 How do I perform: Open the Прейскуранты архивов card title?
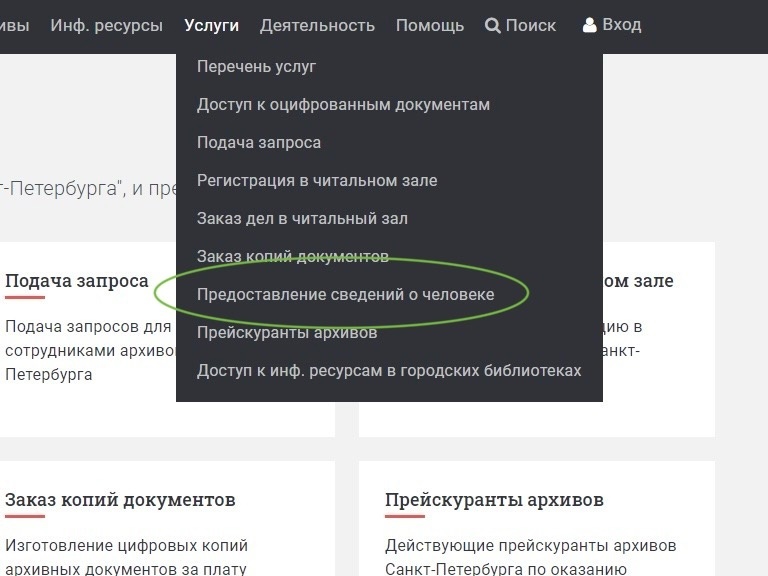494,499
